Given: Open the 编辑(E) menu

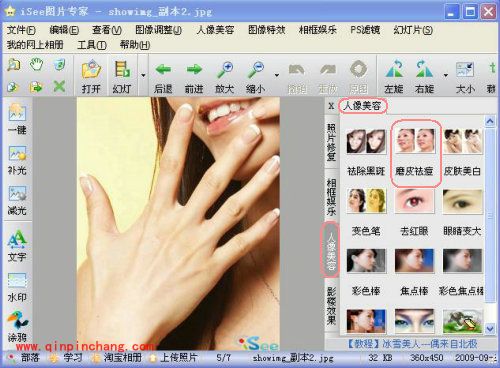Looking at the screenshot, I should [64, 30].
